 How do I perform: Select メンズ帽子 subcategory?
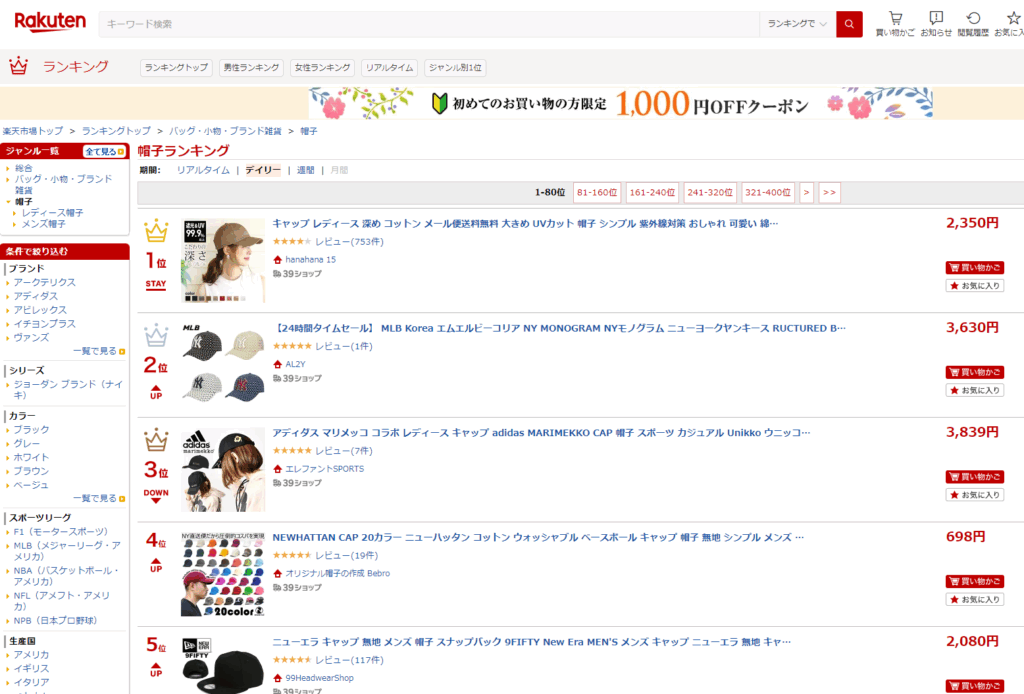point(43,224)
